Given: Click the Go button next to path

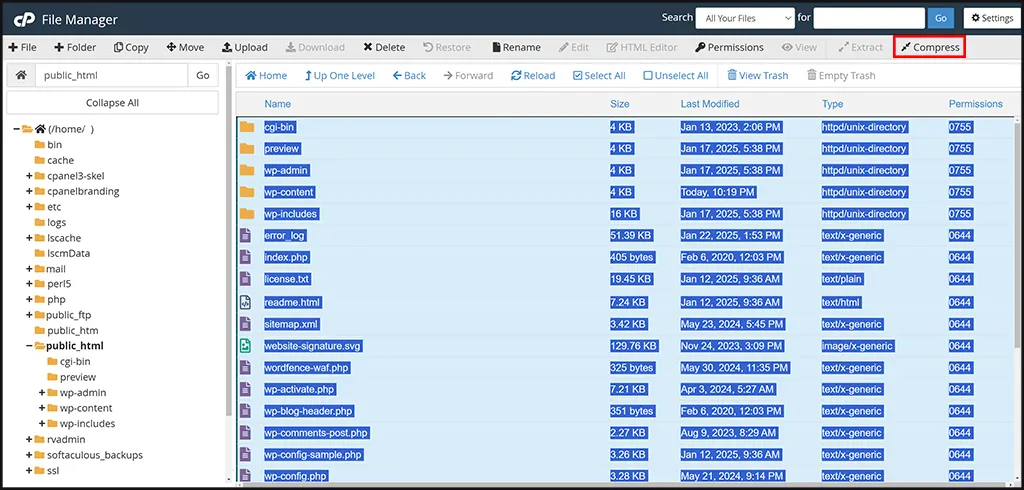Looking at the screenshot, I should click(203, 75).
